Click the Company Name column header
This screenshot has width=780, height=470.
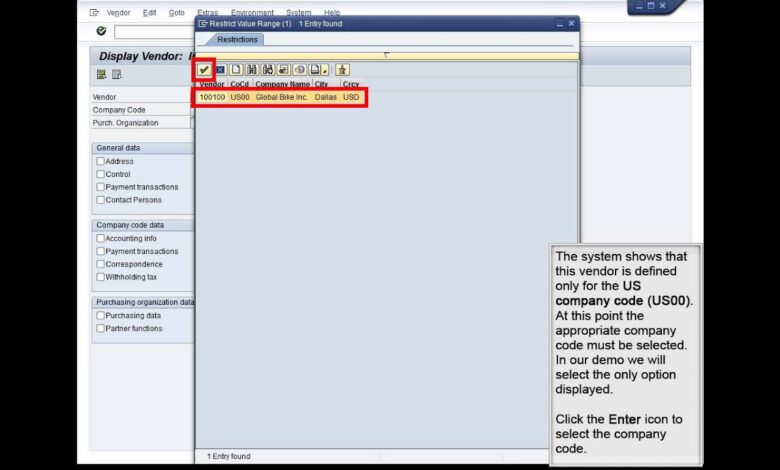pyautogui.click(x=283, y=84)
